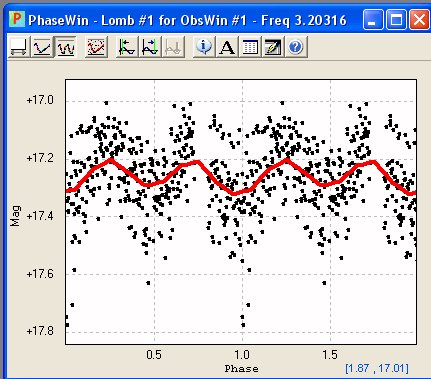The width and height of the screenshot is (431, 379).
Task: Toggle the double-phase curve view icon
Action: [x=66, y=47]
